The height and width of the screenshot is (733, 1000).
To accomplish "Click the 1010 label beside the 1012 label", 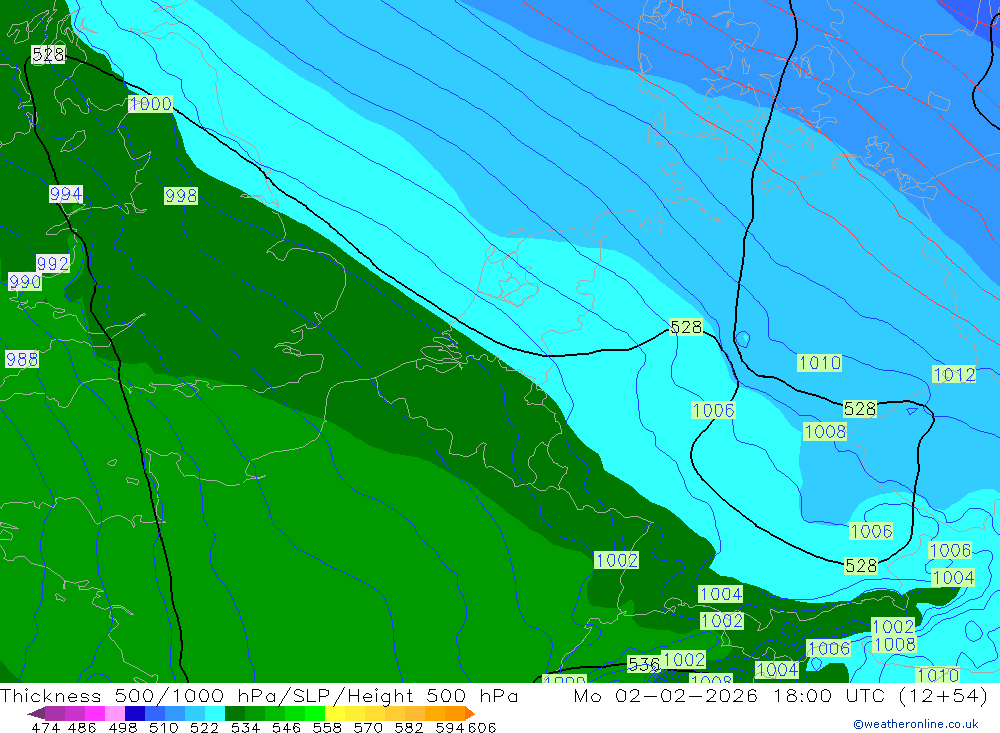I will (820, 363).
